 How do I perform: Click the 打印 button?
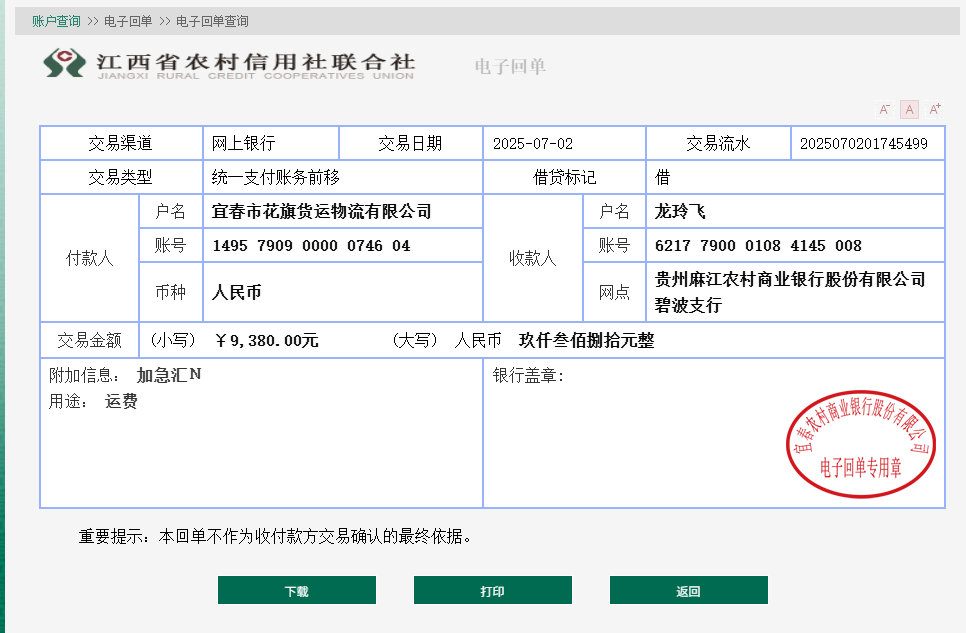[493, 590]
